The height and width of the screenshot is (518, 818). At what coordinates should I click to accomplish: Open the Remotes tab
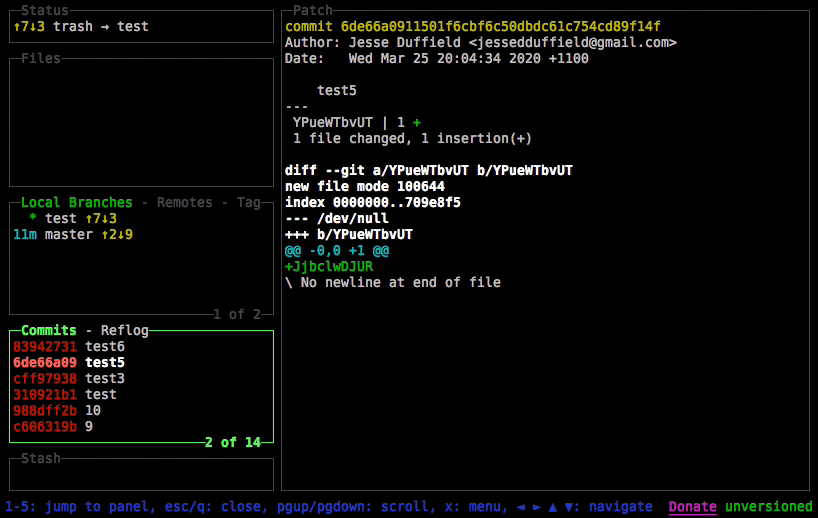pyautogui.click(x=184, y=202)
